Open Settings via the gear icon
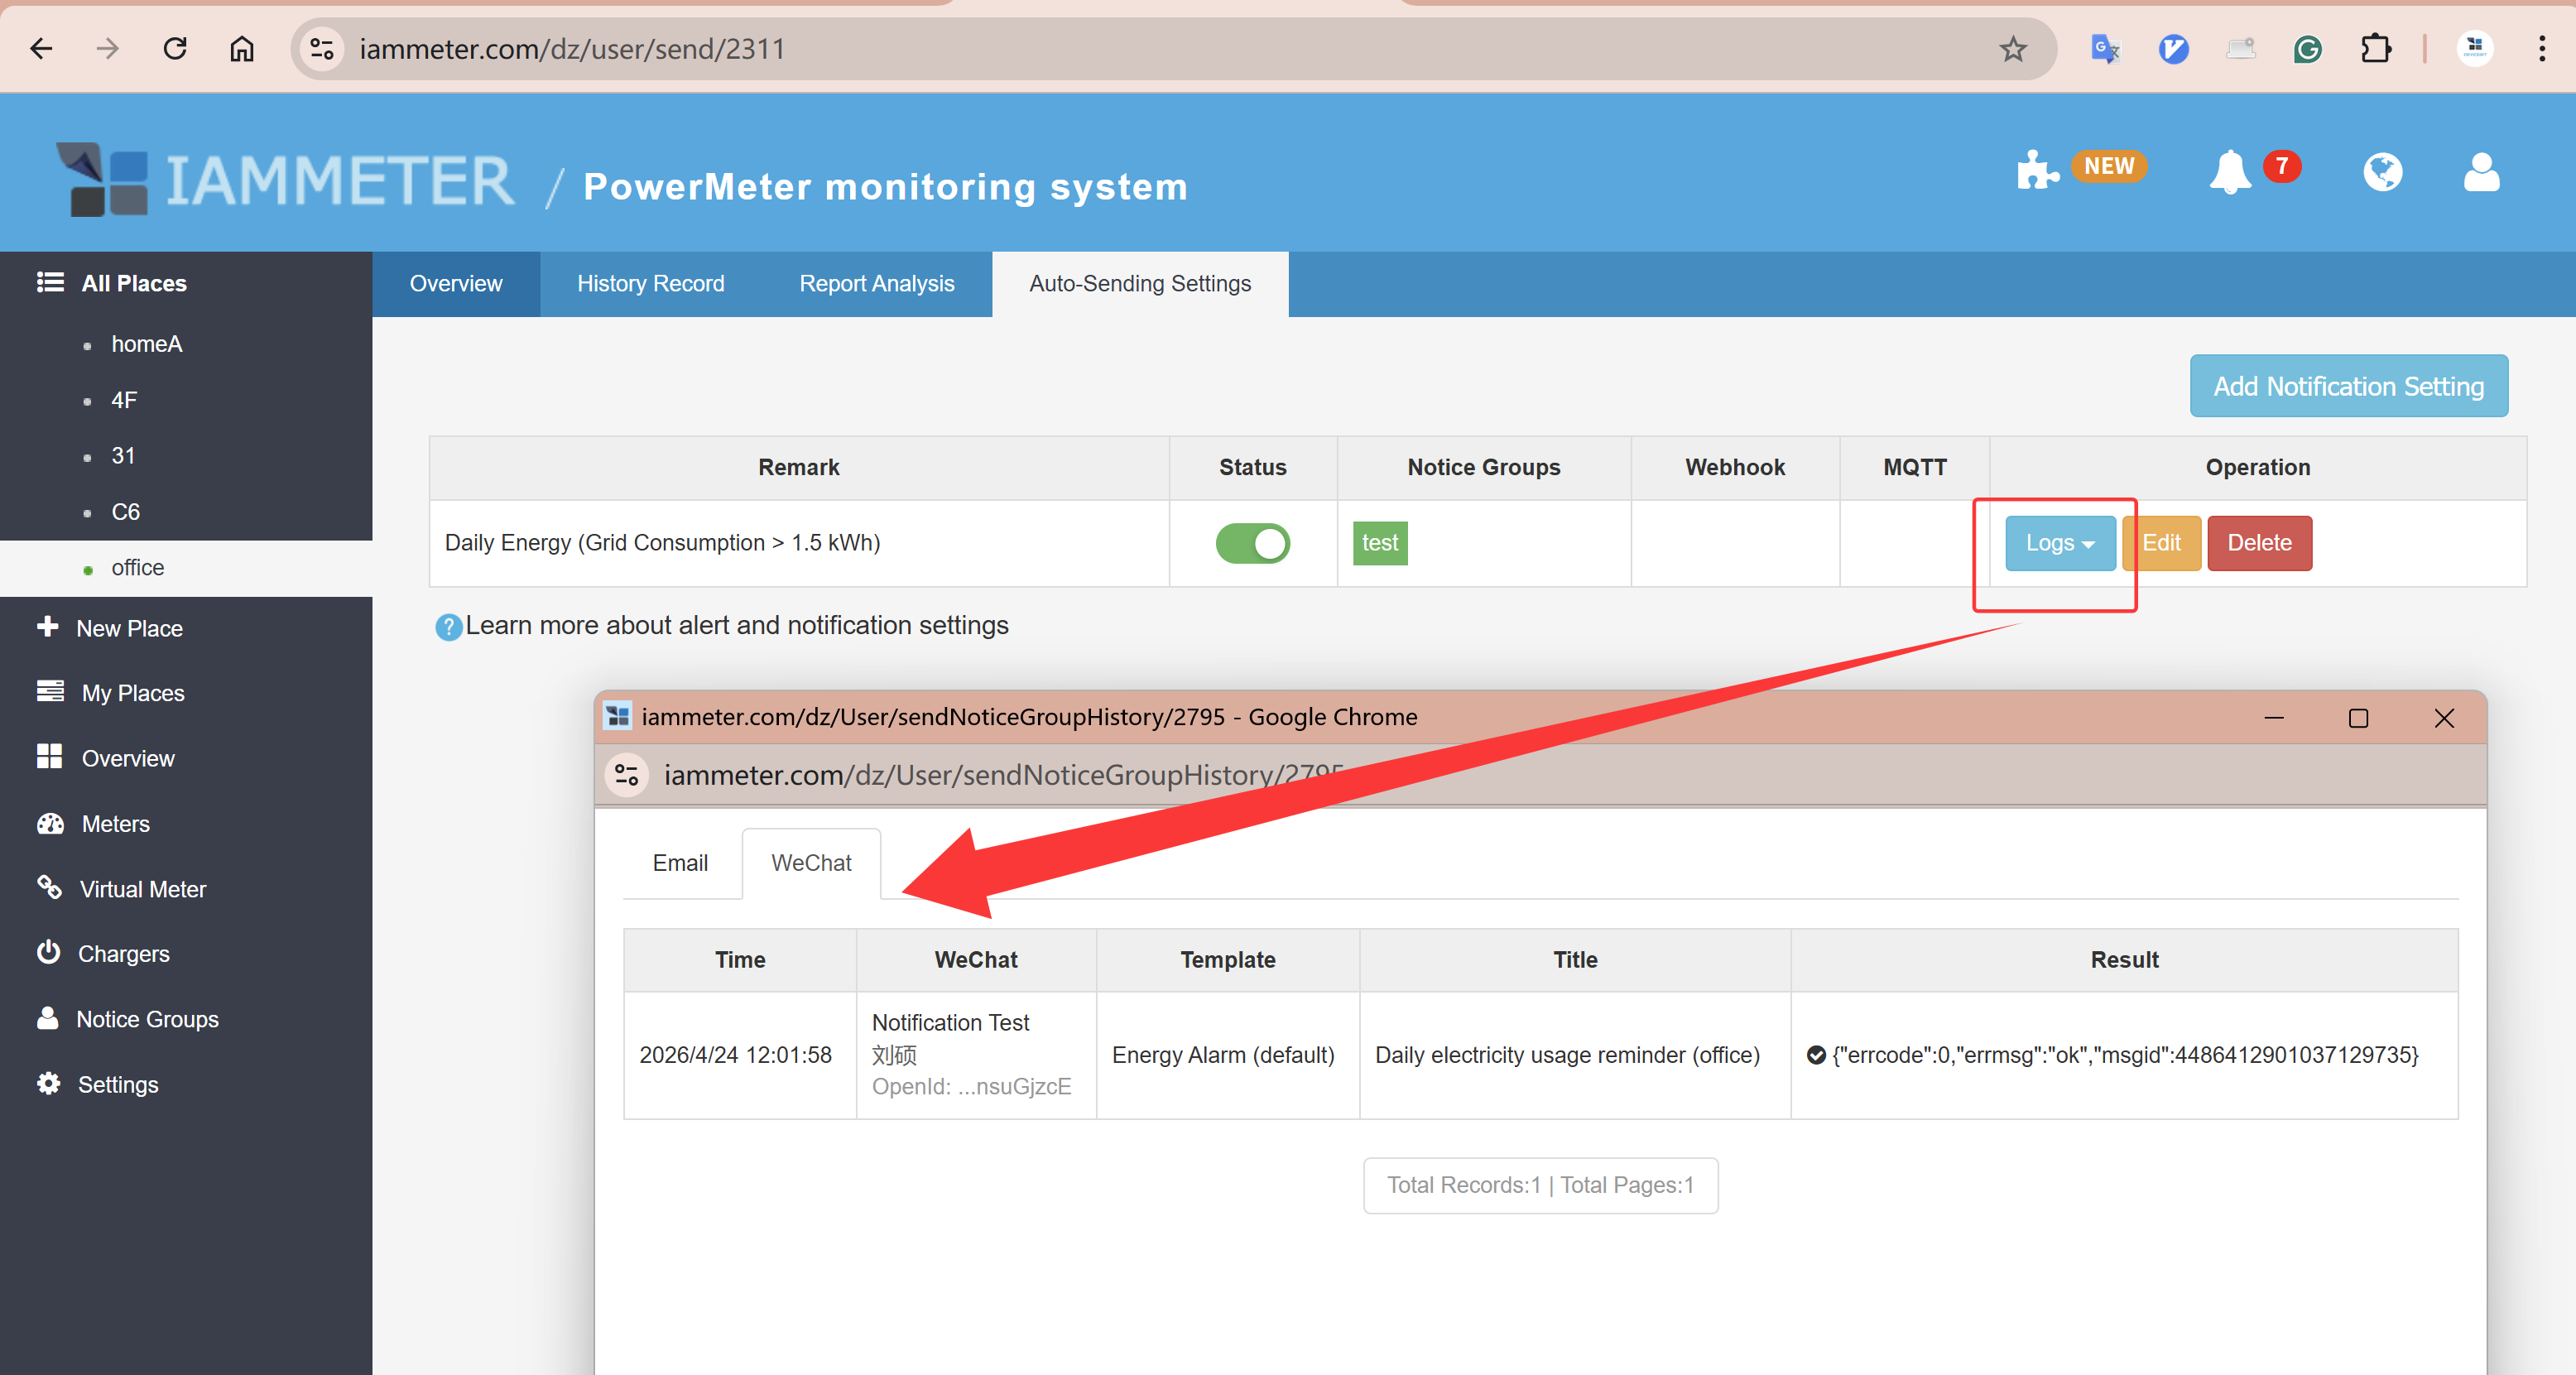This screenshot has width=2576, height=1375. (49, 1083)
